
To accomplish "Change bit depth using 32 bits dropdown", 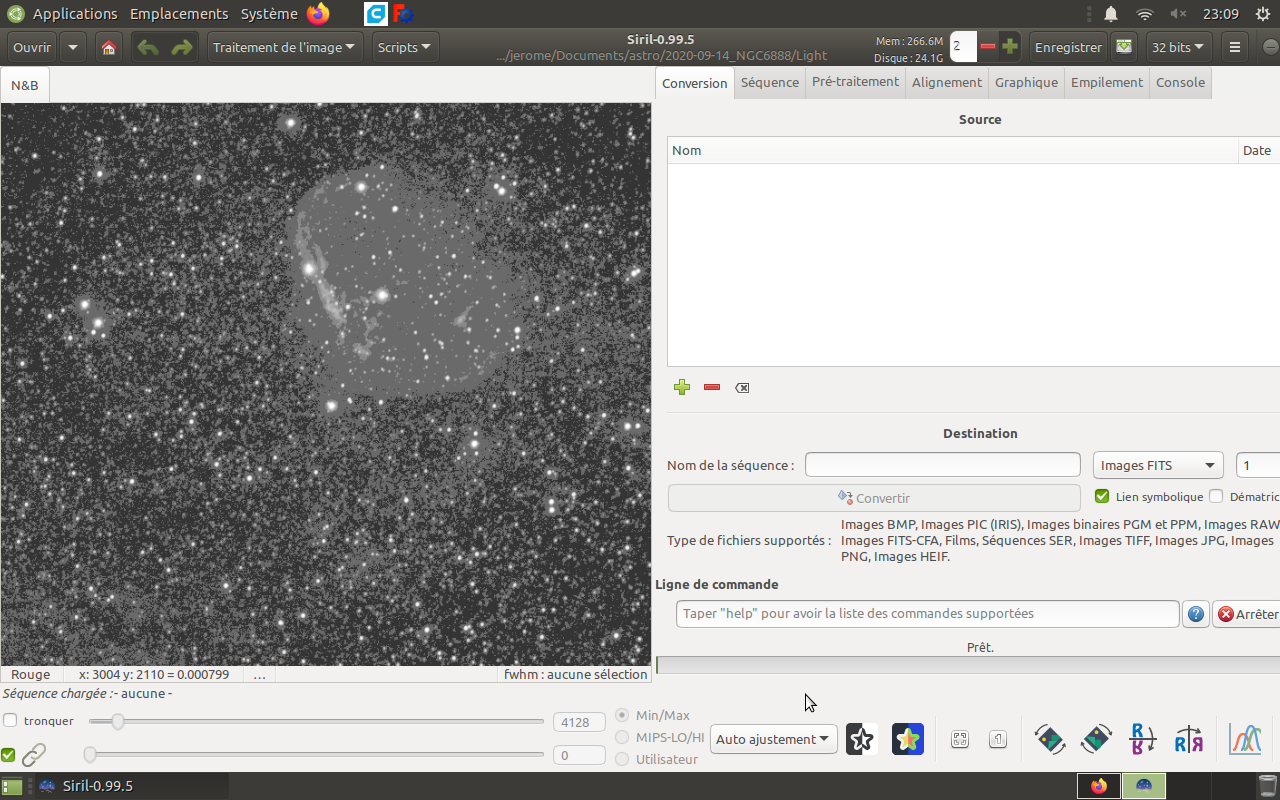I will point(1179,47).
